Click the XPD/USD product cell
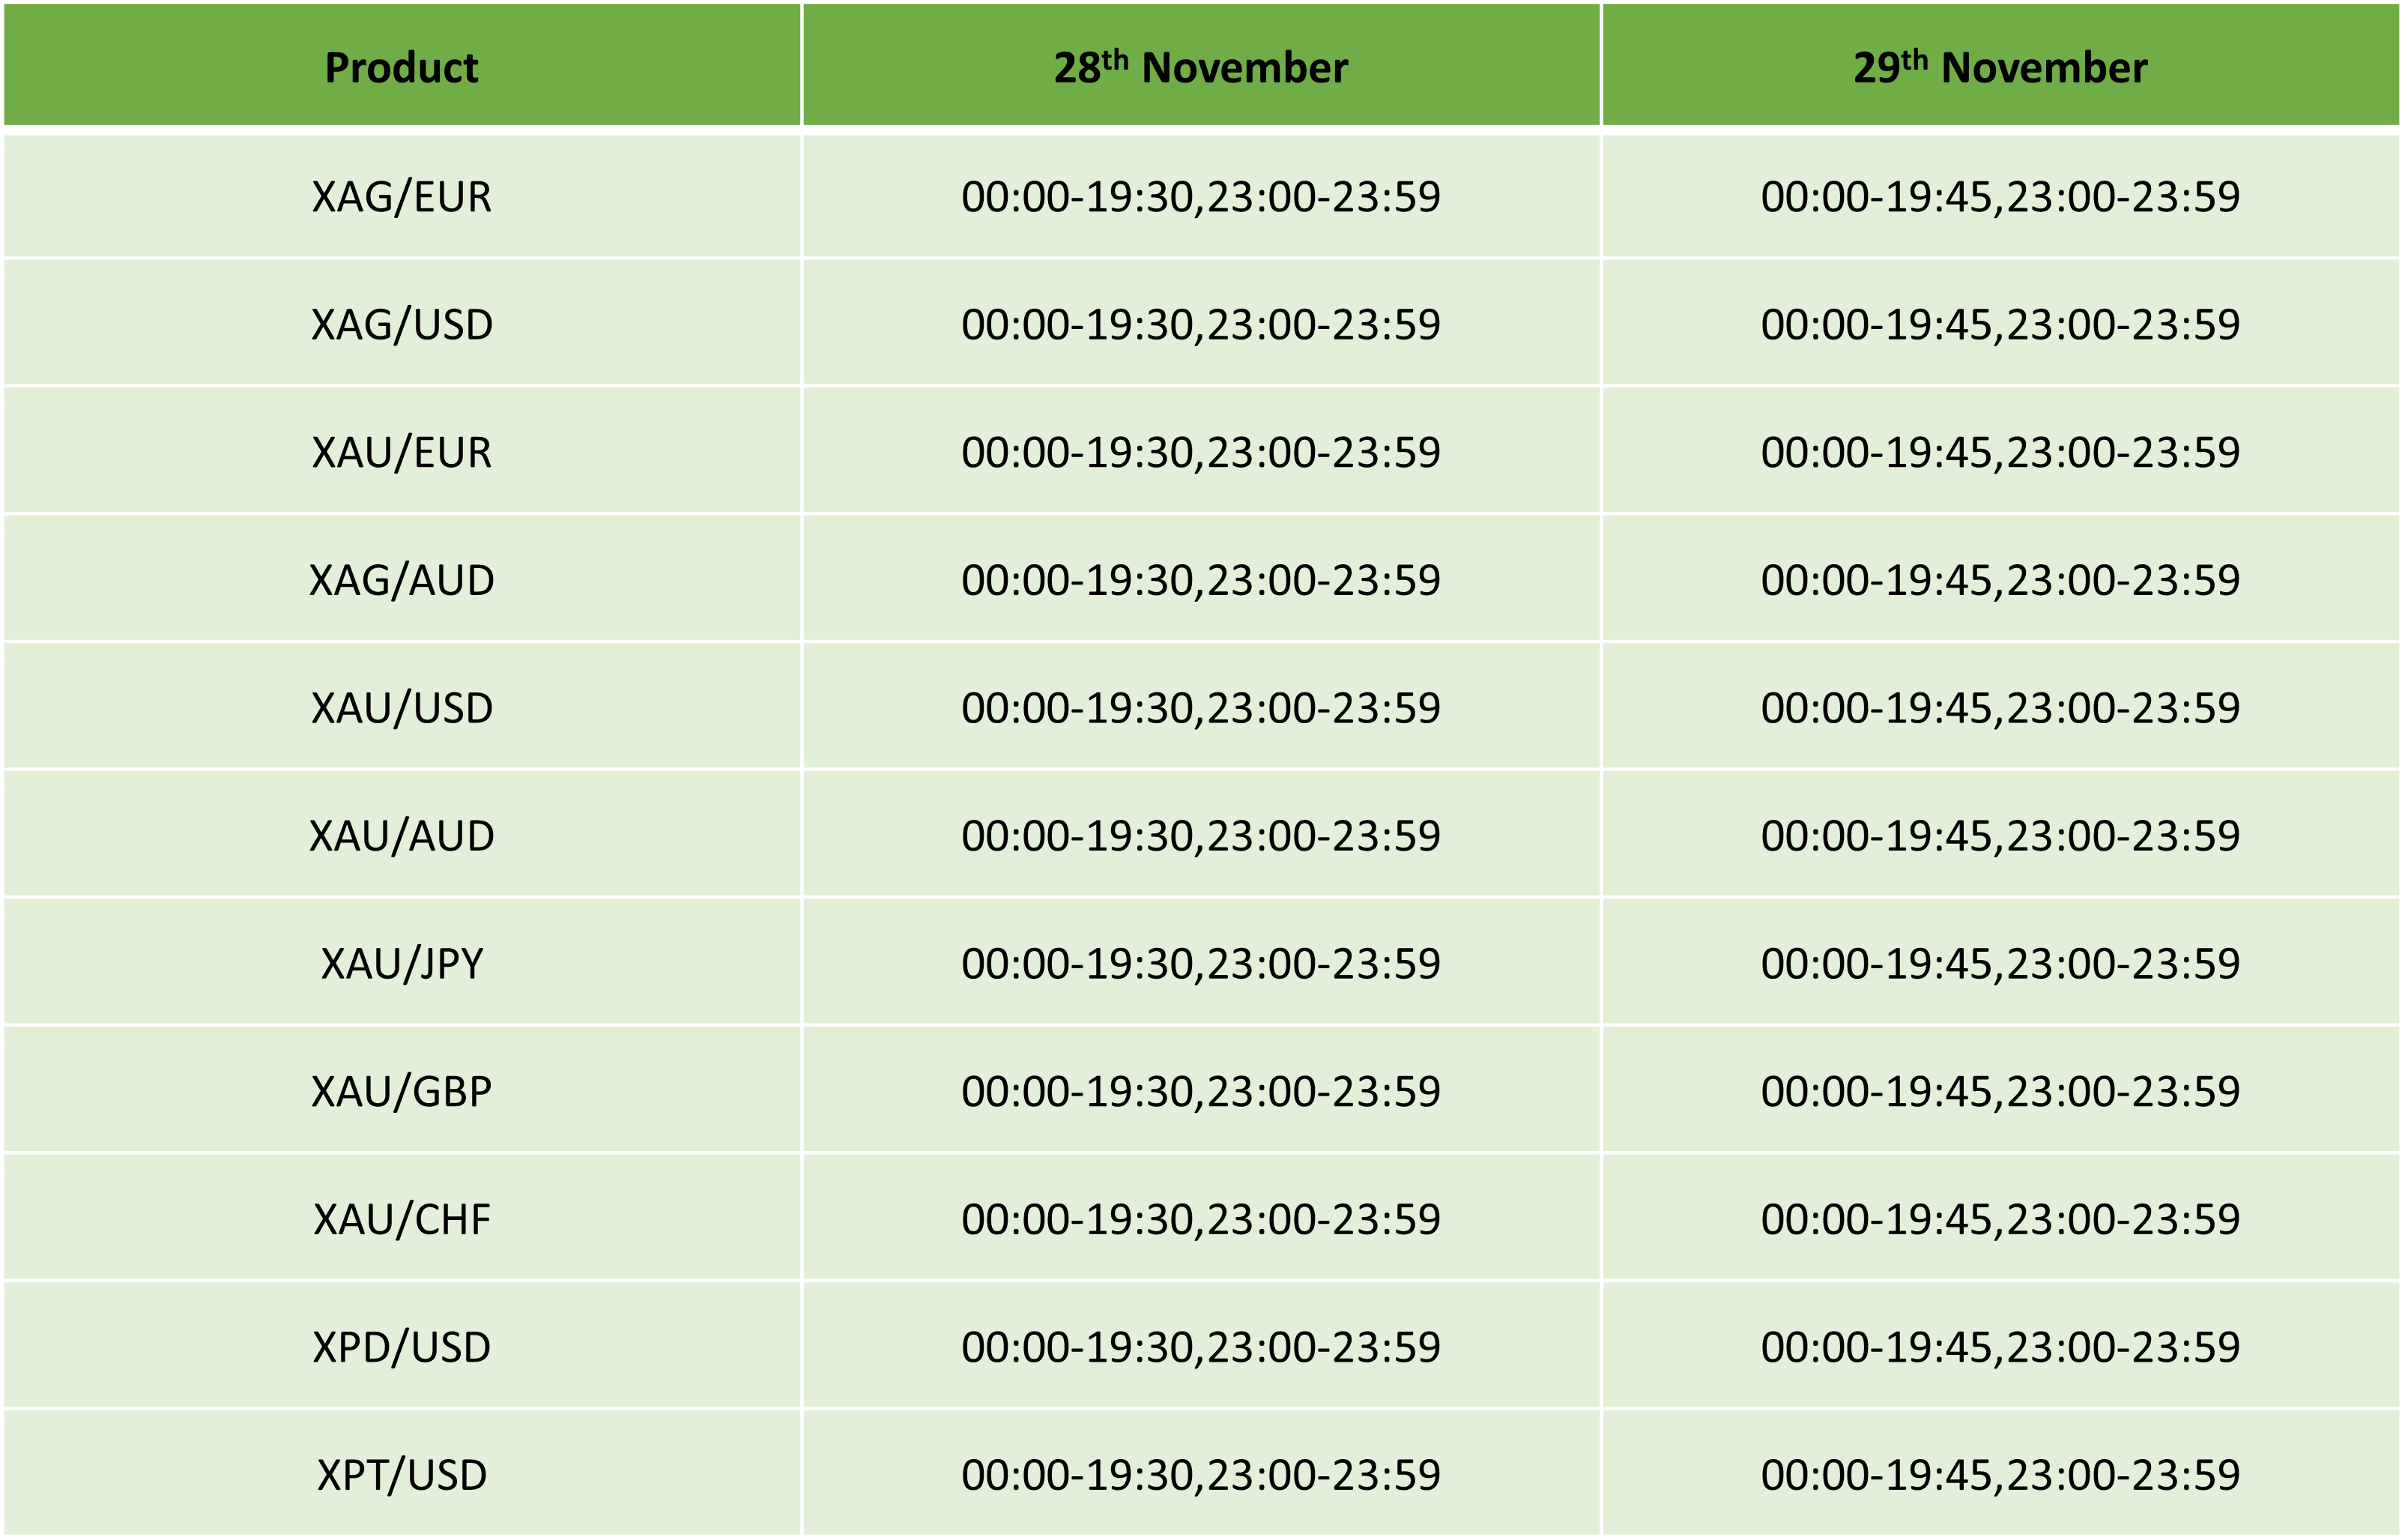This screenshot has width=2408, height=1540. 401,1347
